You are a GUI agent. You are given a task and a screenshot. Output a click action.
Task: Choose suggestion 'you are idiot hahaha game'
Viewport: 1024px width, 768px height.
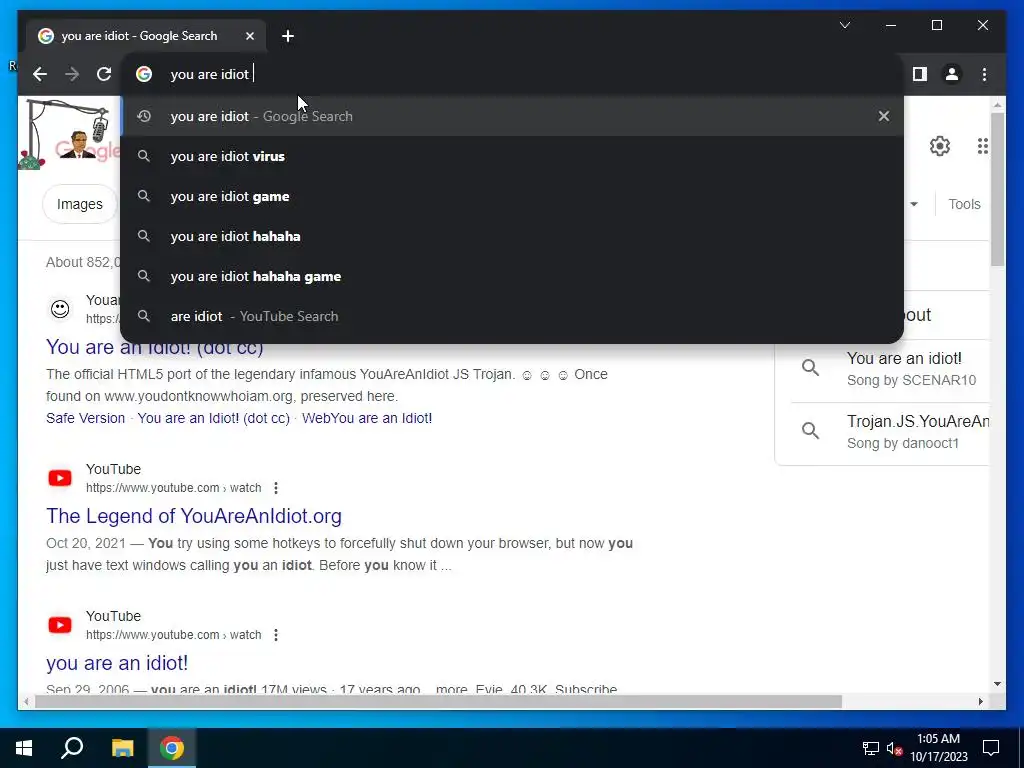(512, 276)
